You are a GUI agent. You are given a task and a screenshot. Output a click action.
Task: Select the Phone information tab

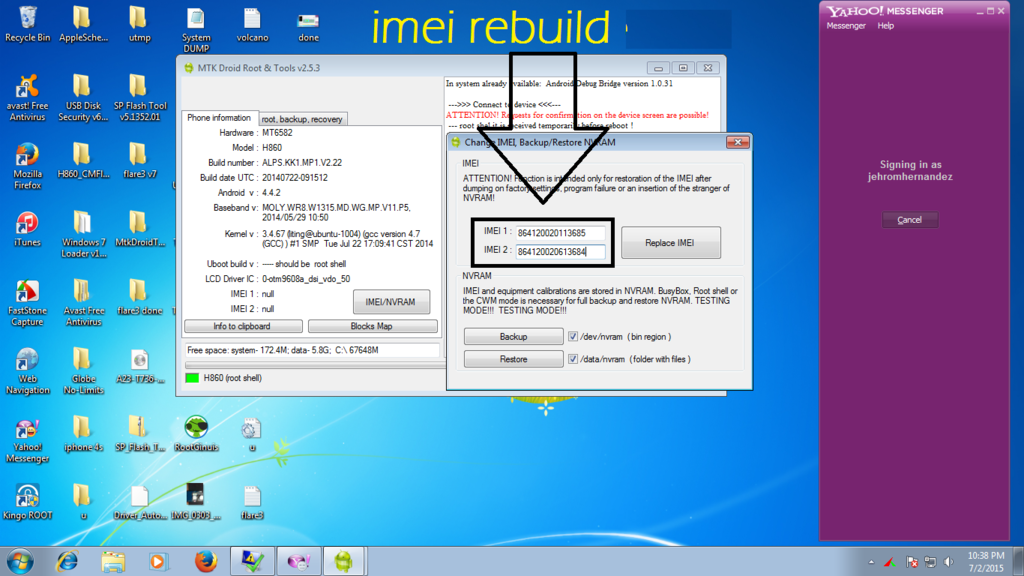pos(219,118)
